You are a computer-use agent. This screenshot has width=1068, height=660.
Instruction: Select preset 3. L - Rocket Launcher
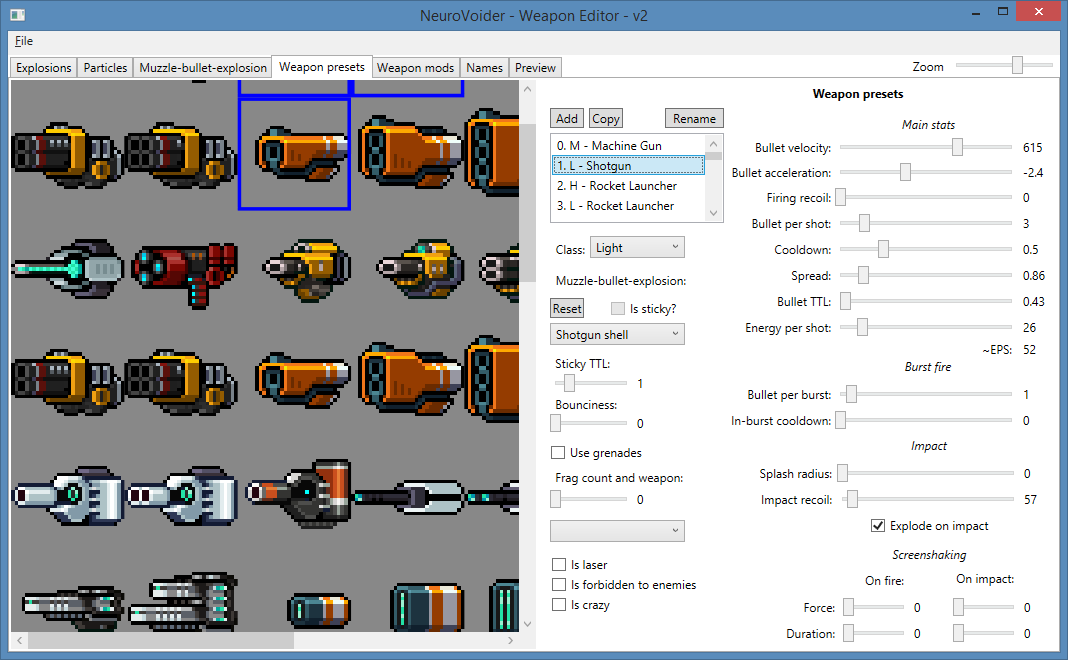pyautogui.click(x=628, y=206)
